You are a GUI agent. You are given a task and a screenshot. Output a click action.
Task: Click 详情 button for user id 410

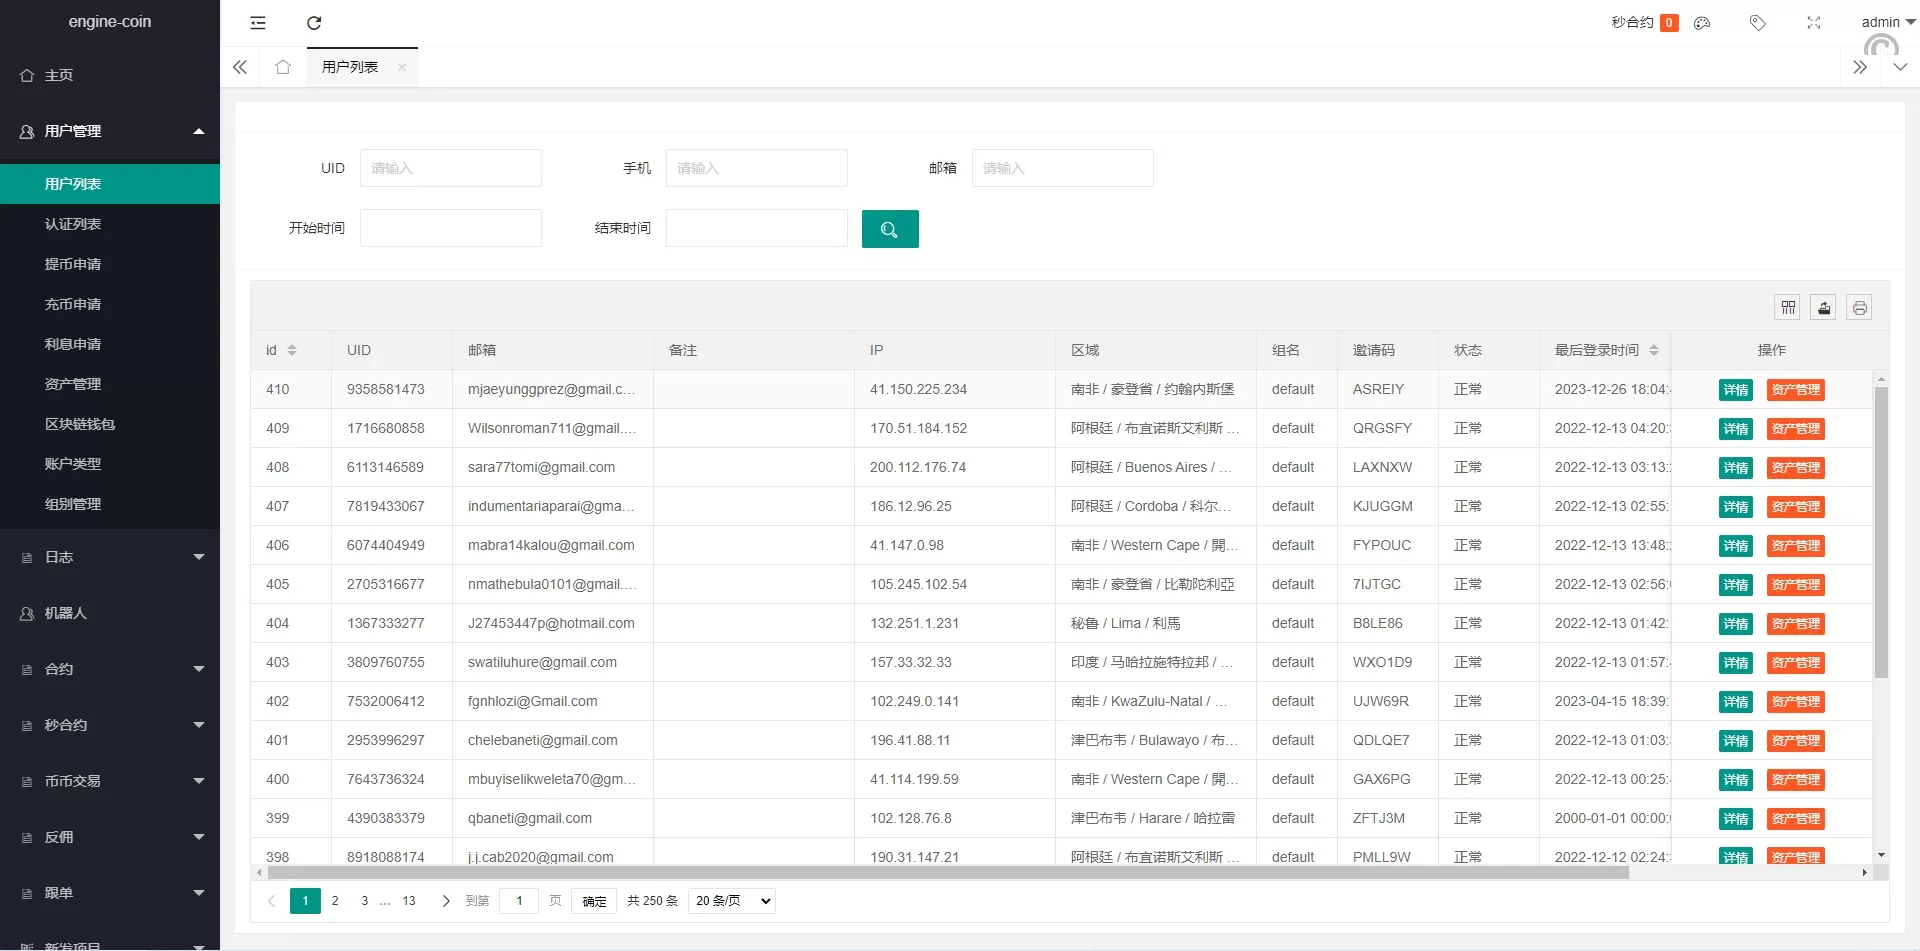[x=1735, y=390]
